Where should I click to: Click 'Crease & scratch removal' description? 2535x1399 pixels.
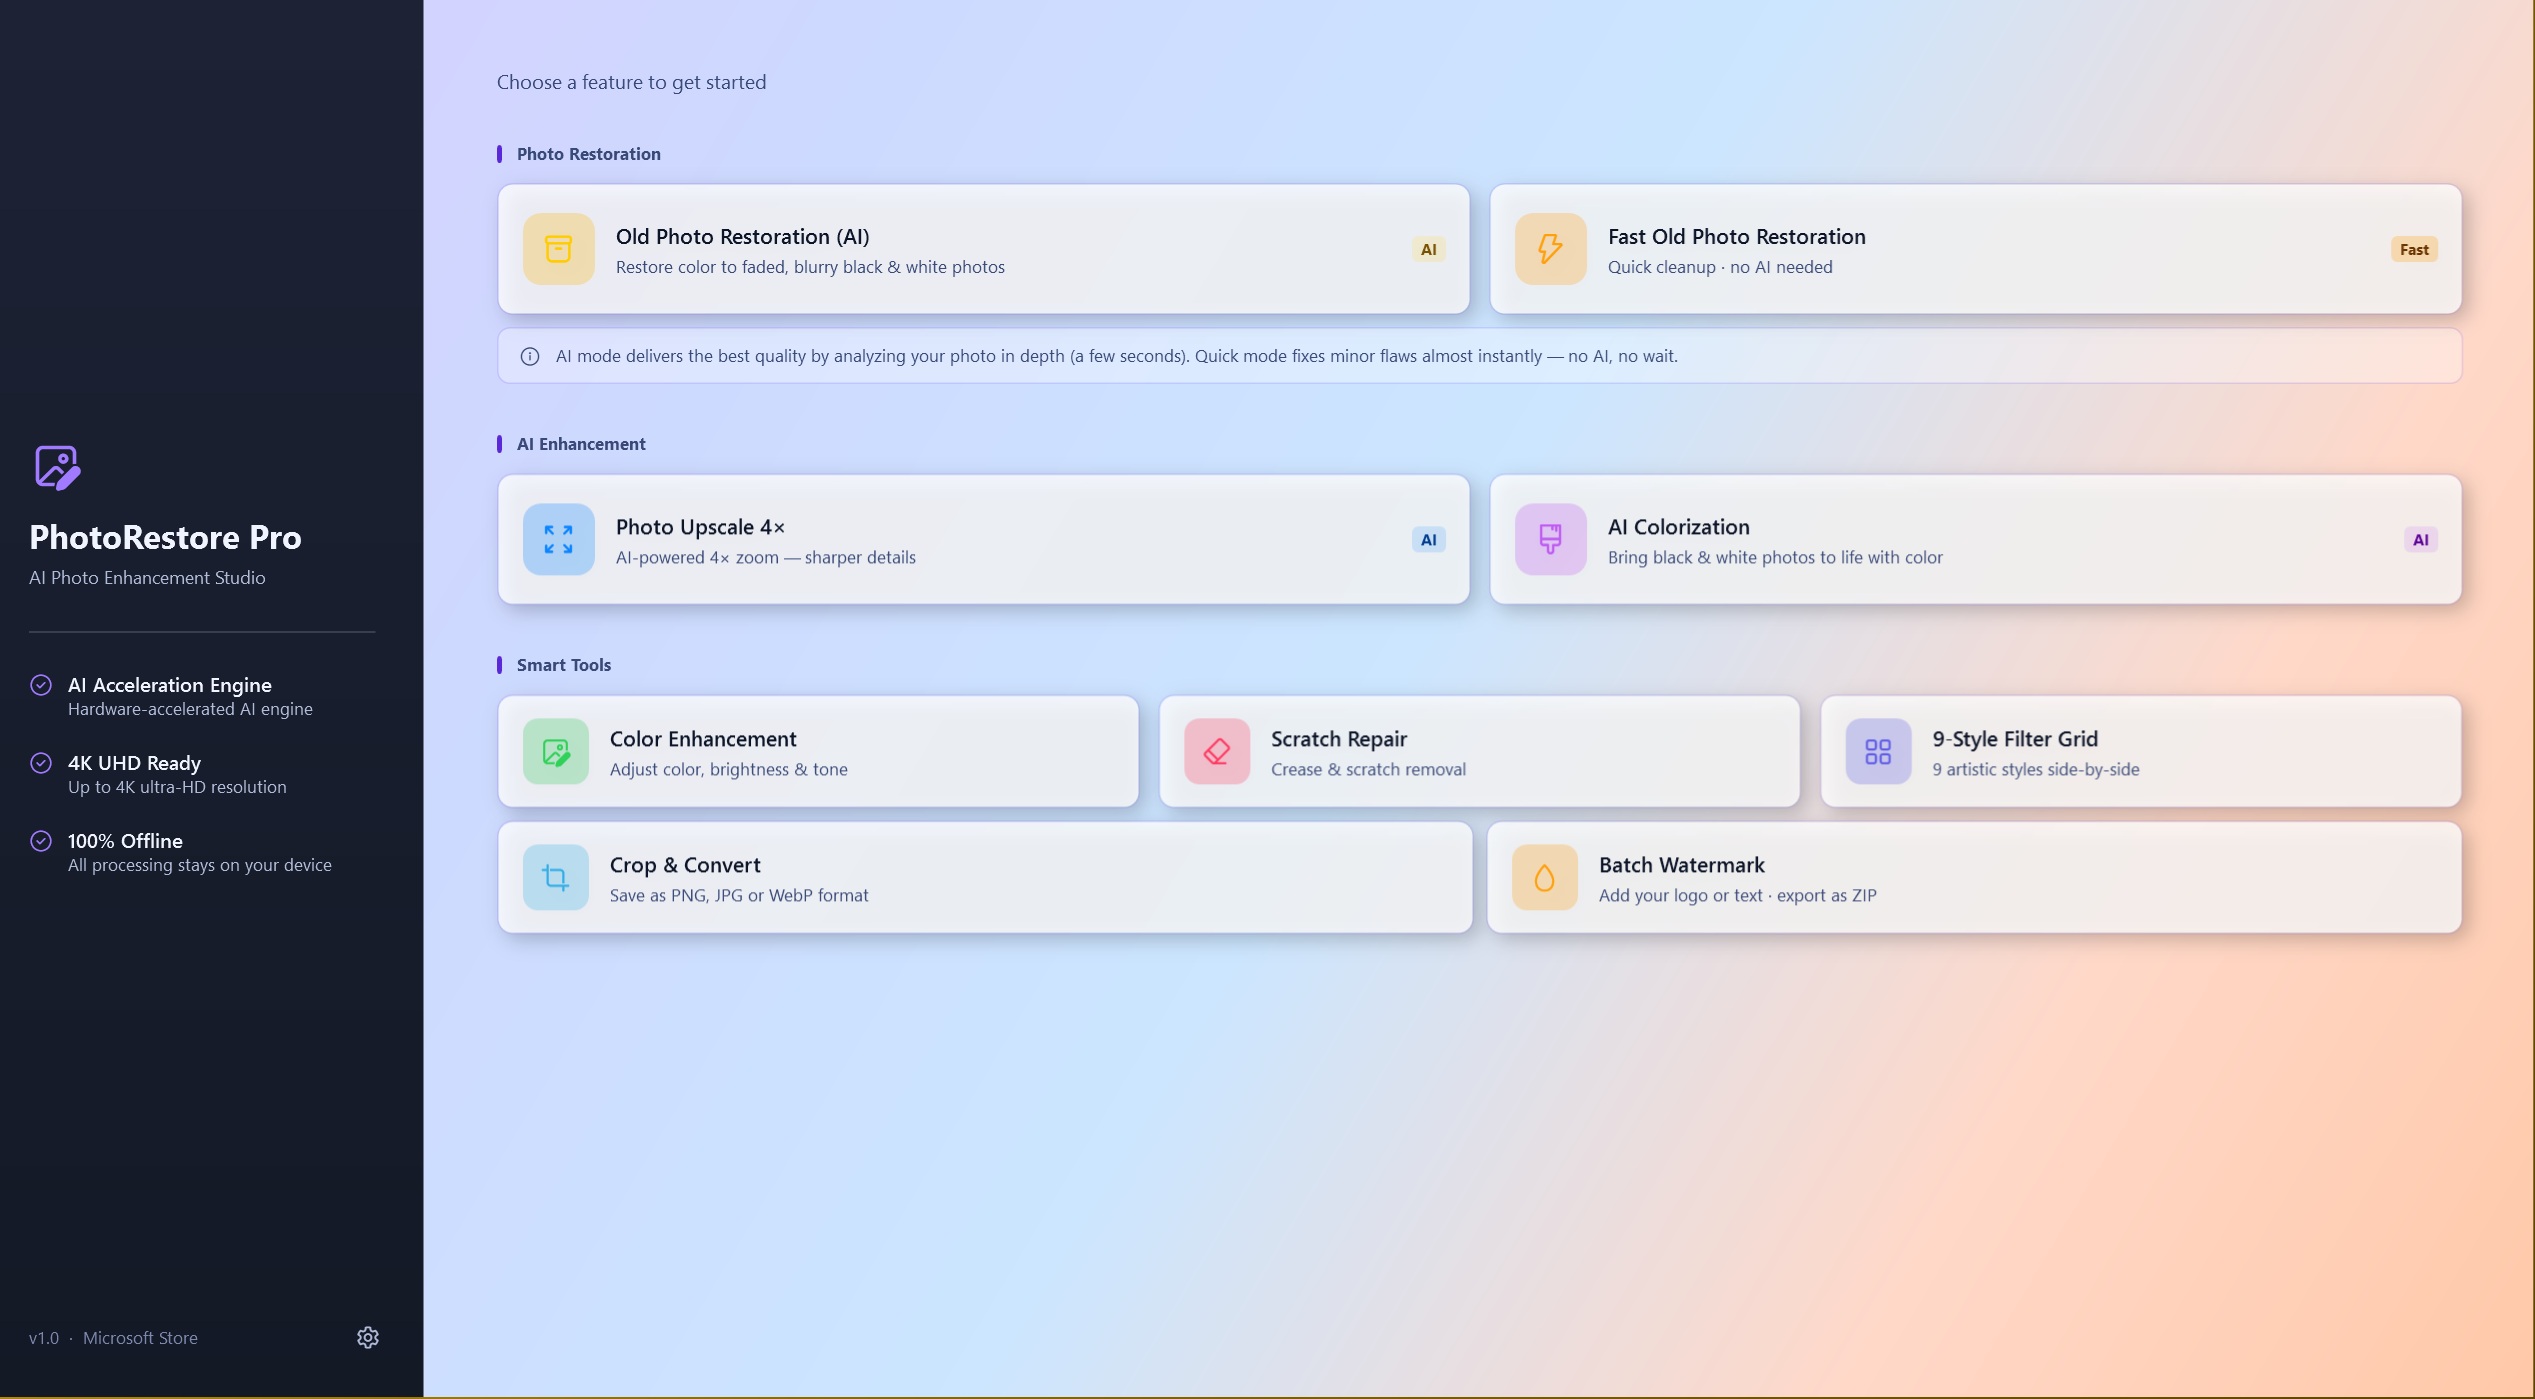click(x=1368, y=769)
